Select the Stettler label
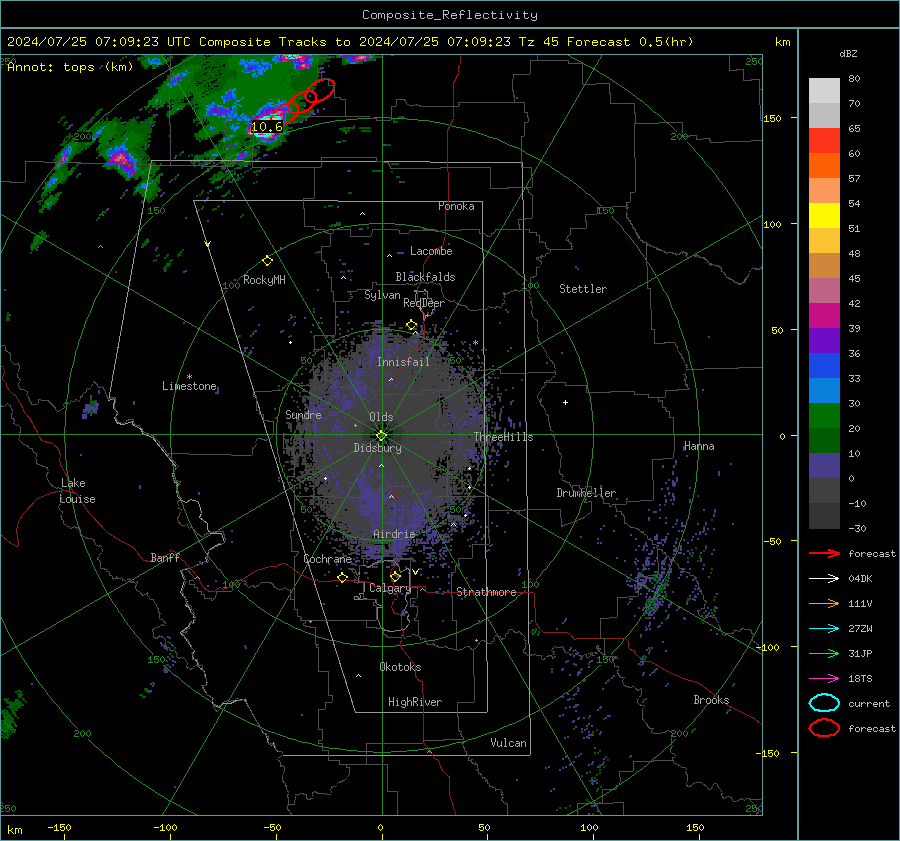The width and height of the screenshot is (900, 841). tap(583, 289)
